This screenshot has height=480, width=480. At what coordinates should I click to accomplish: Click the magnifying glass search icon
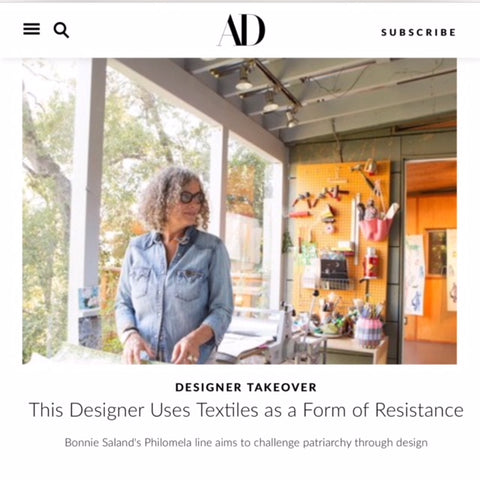(61, 30)
